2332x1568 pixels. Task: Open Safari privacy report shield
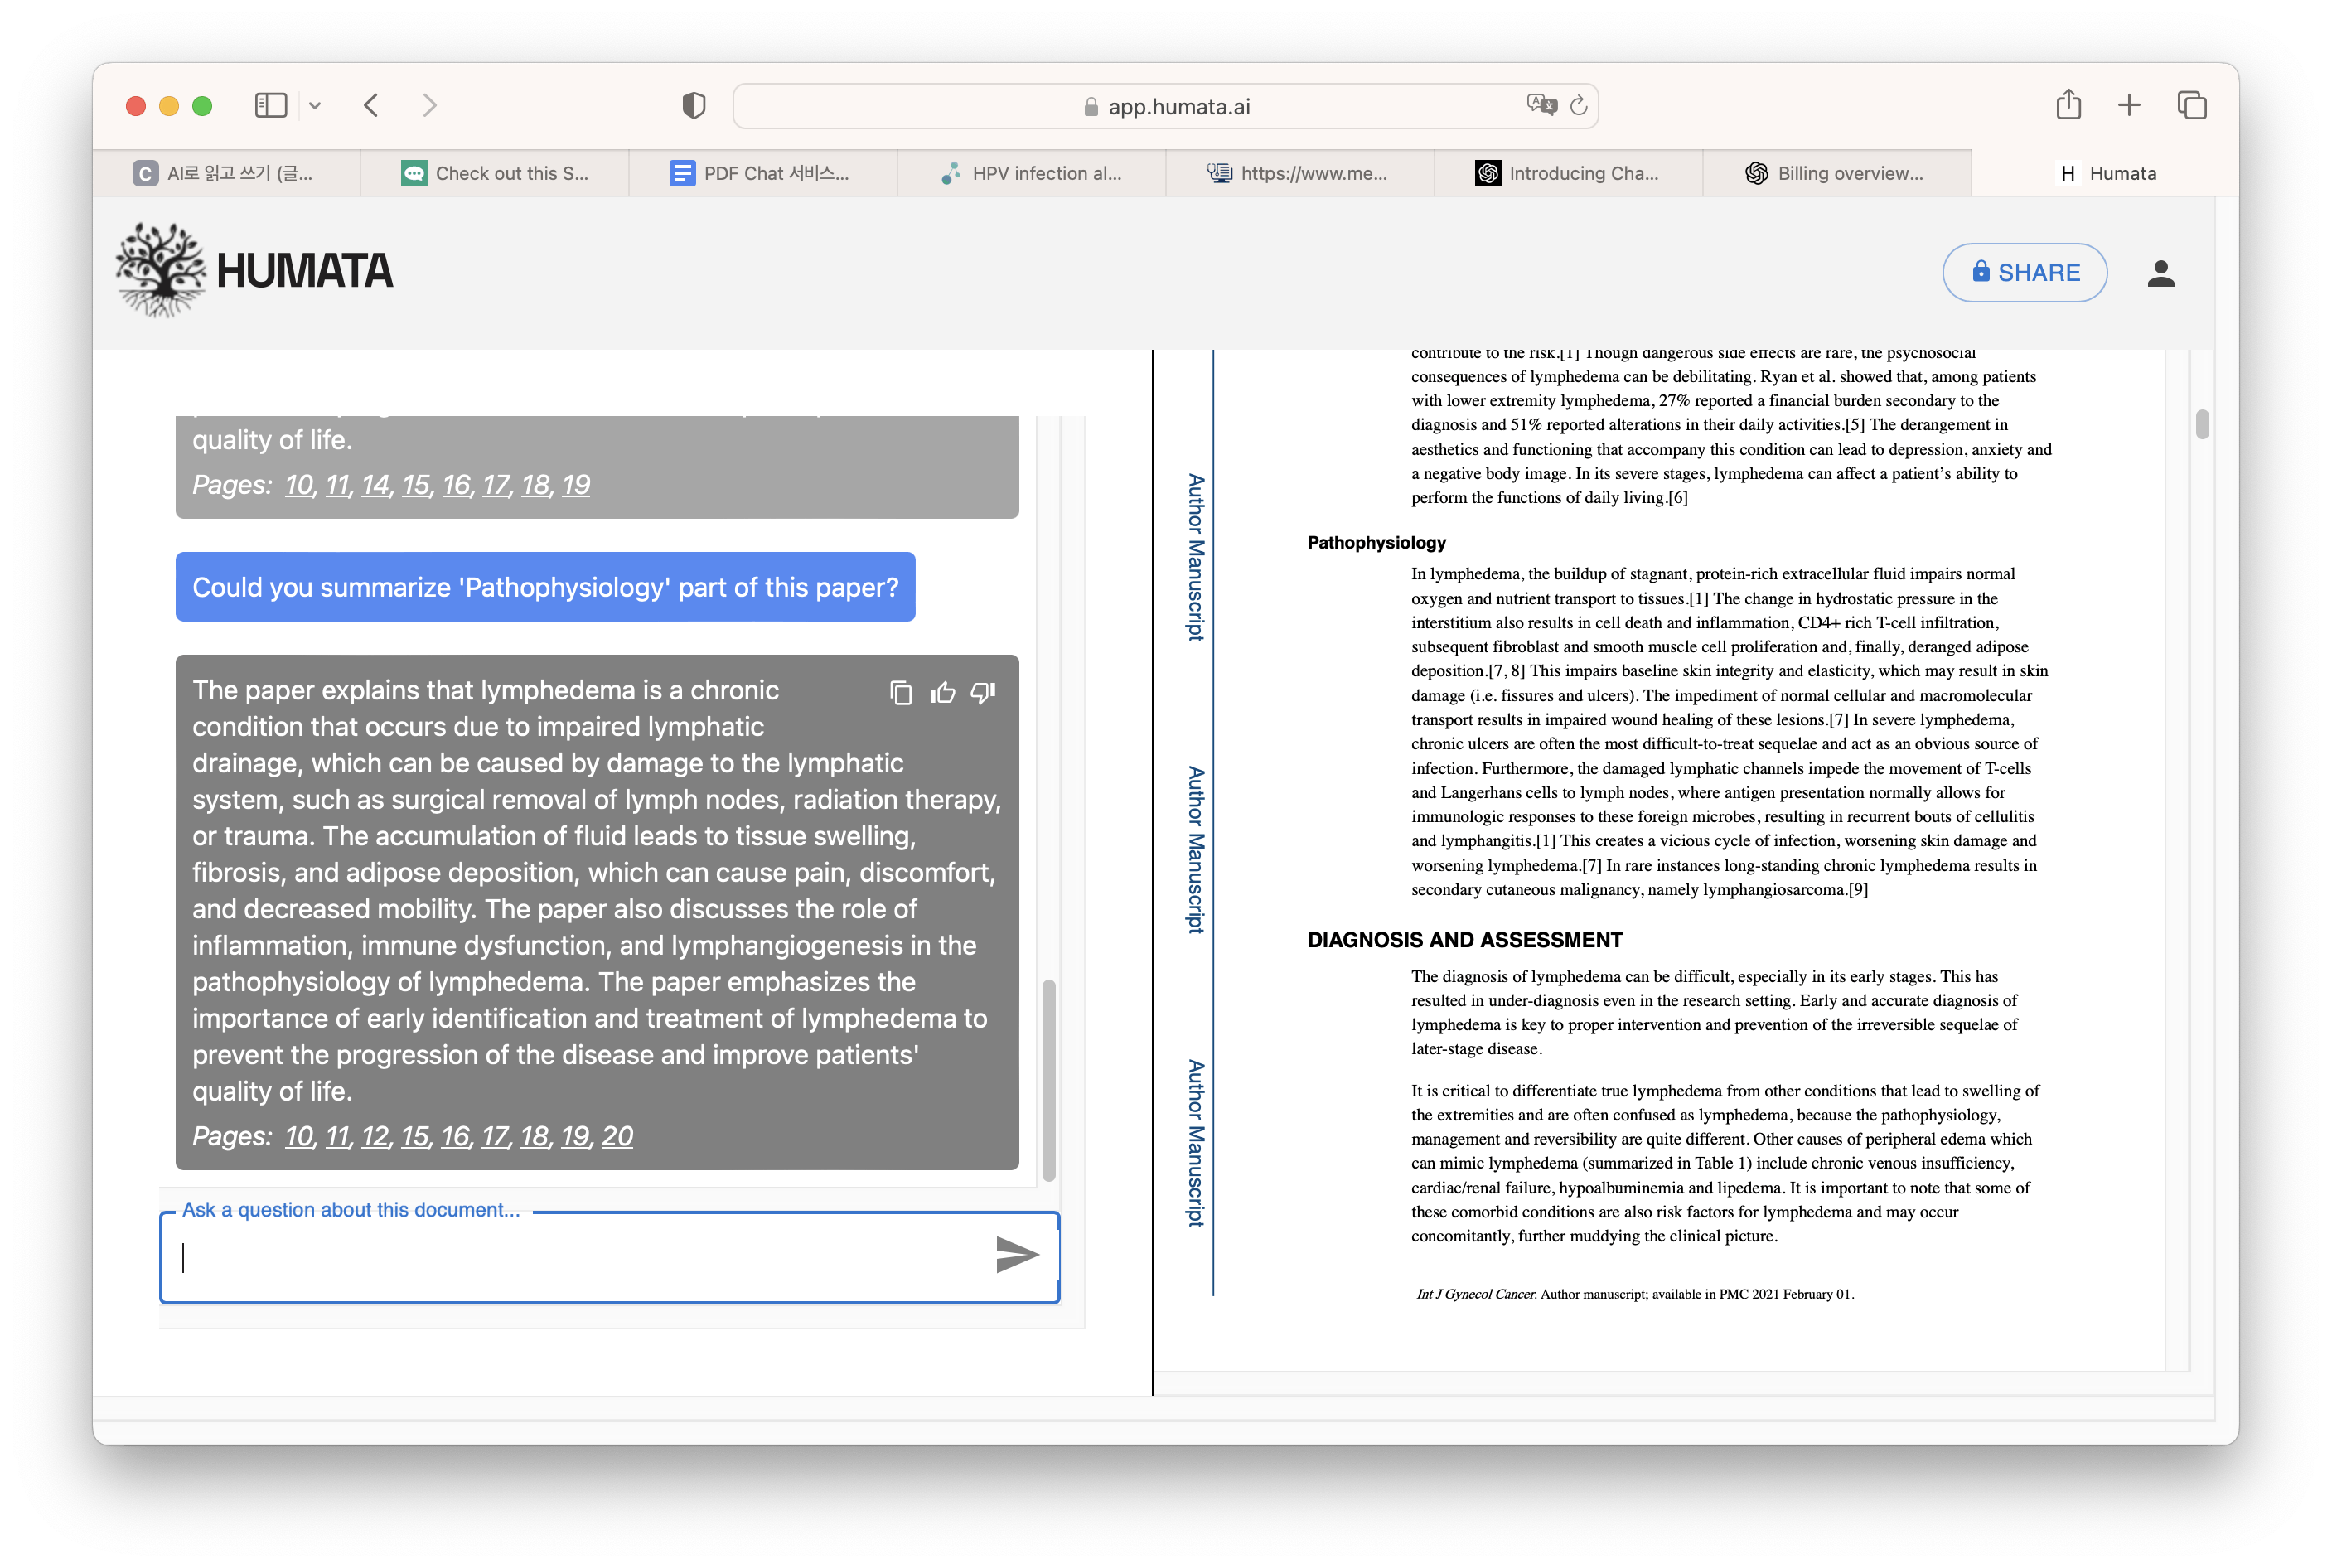coord(693,106)
